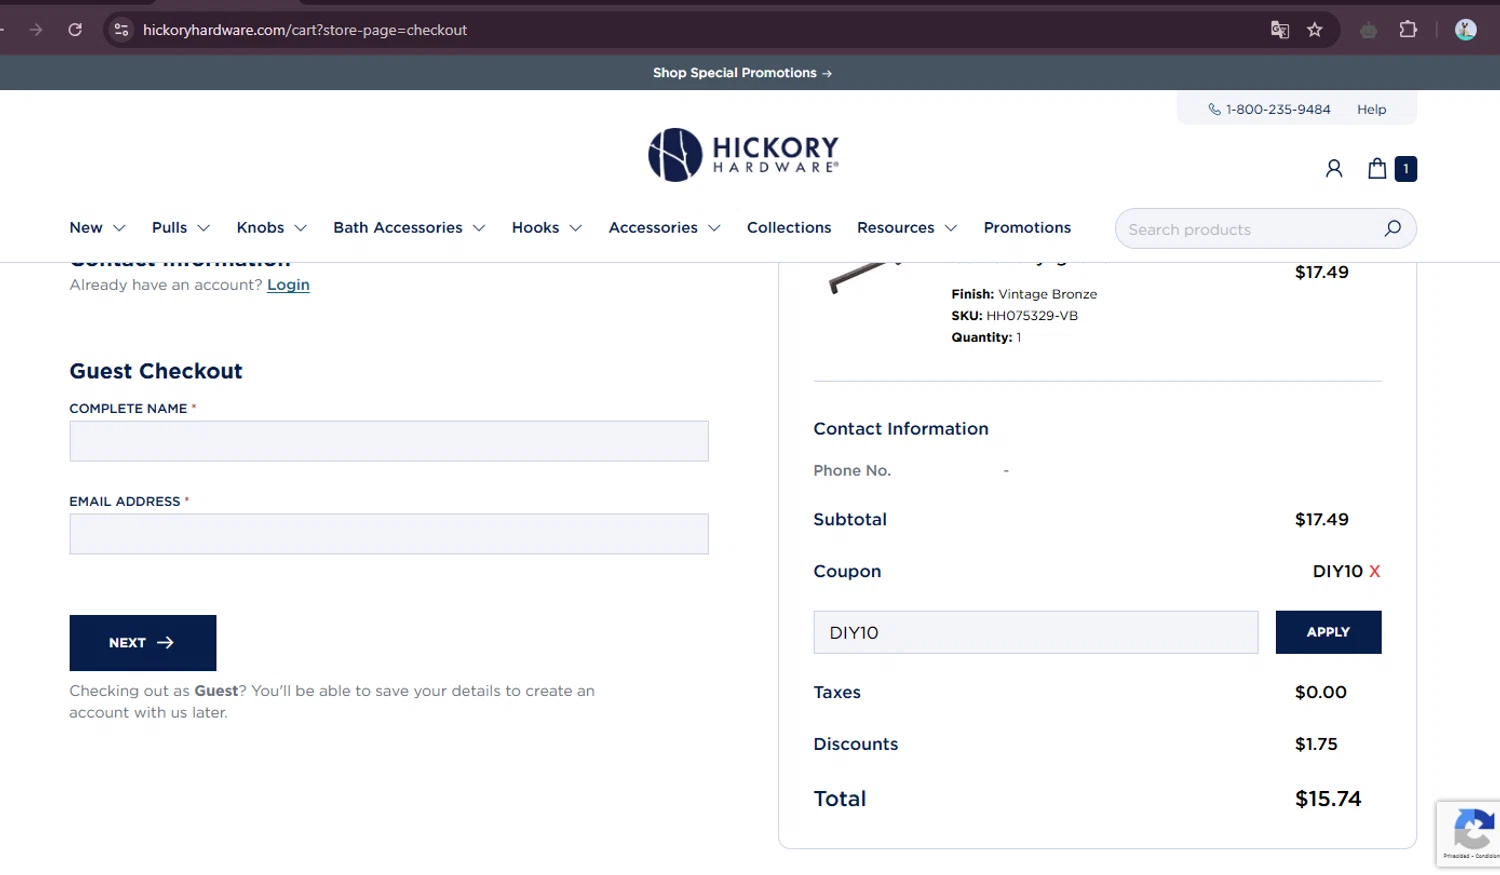Click the Discounts value $1.75
The height and width of the screenshot is (875, 1500).
coord(1316,744)
